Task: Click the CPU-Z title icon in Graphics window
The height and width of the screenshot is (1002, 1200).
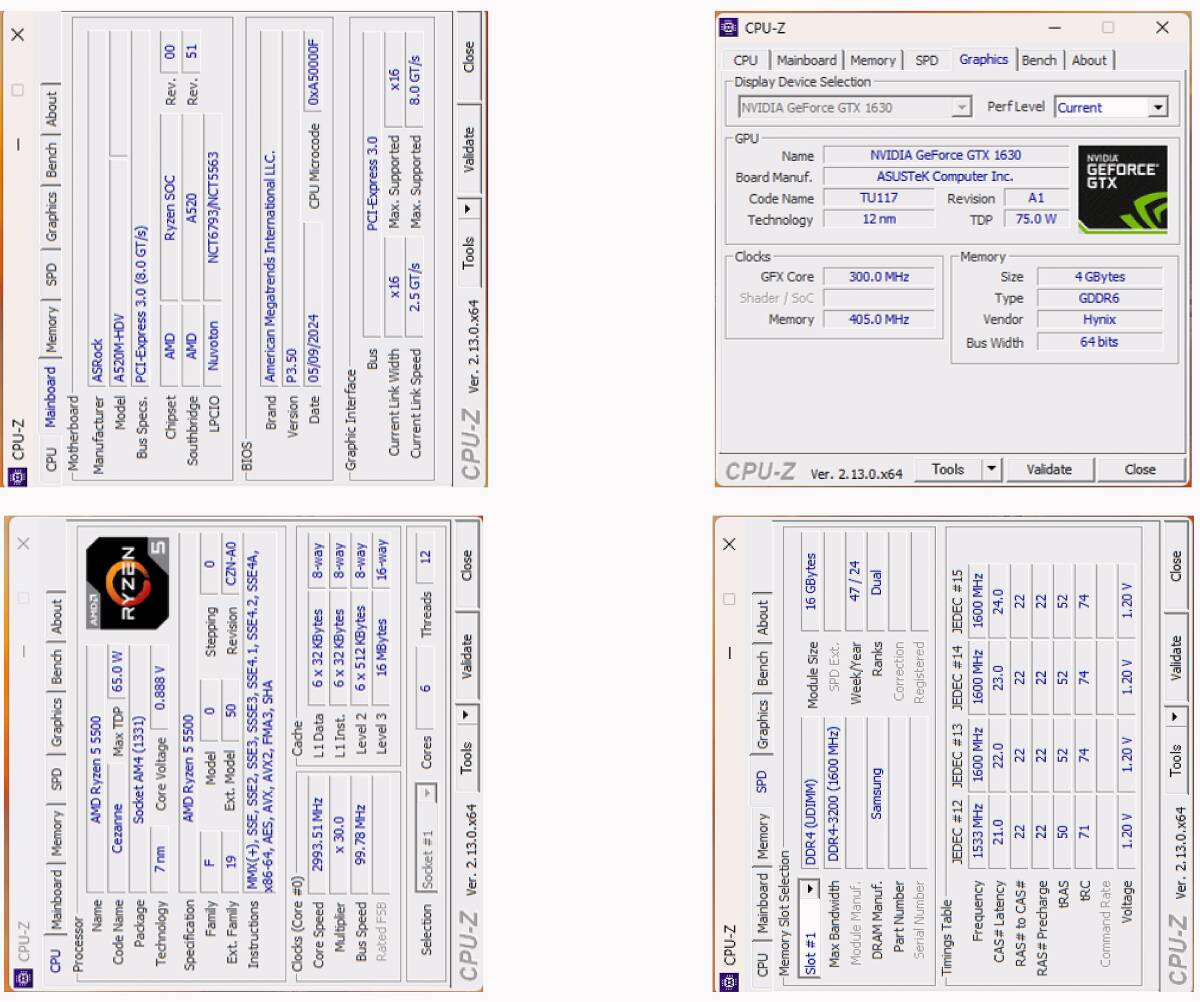Action: tap(729, 28)
